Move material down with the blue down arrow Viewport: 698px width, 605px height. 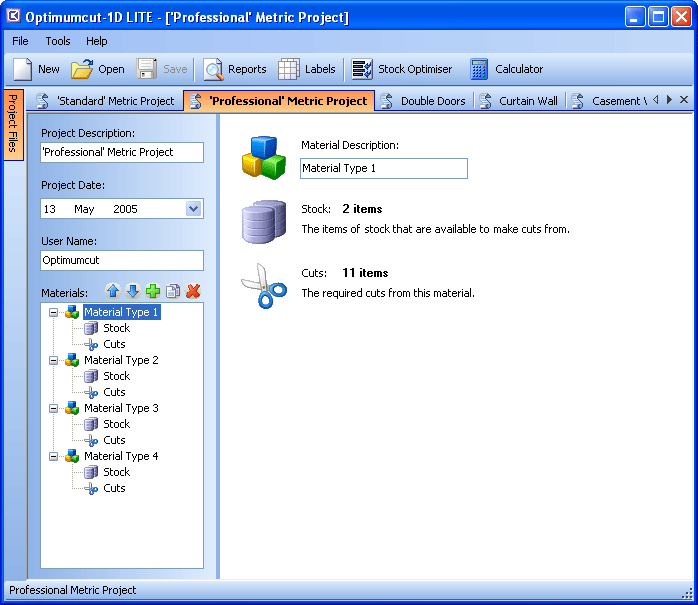point(133,291)
